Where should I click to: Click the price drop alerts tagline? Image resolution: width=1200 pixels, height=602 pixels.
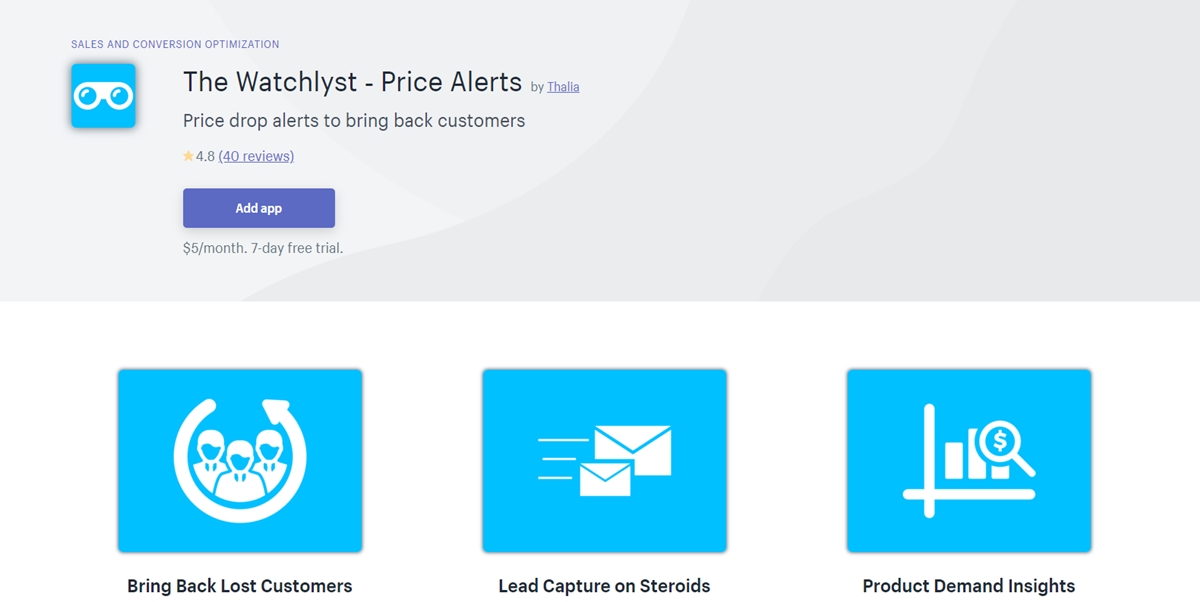(354, 121)
